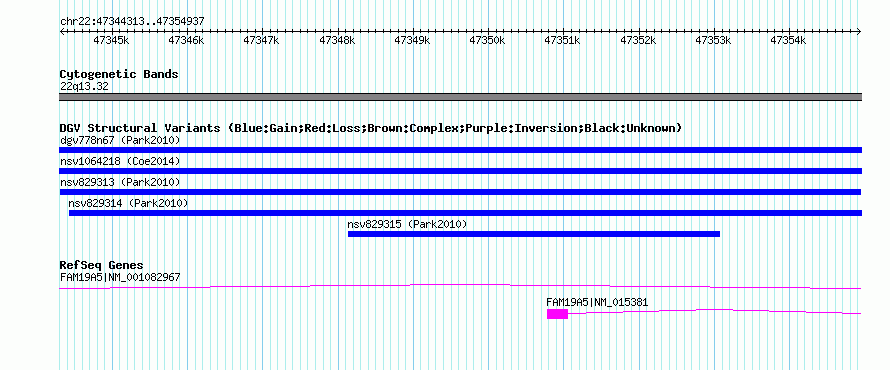Click the right arrowhead of the ruler
This screenshot has width=890, height=370.
[859, 32]
